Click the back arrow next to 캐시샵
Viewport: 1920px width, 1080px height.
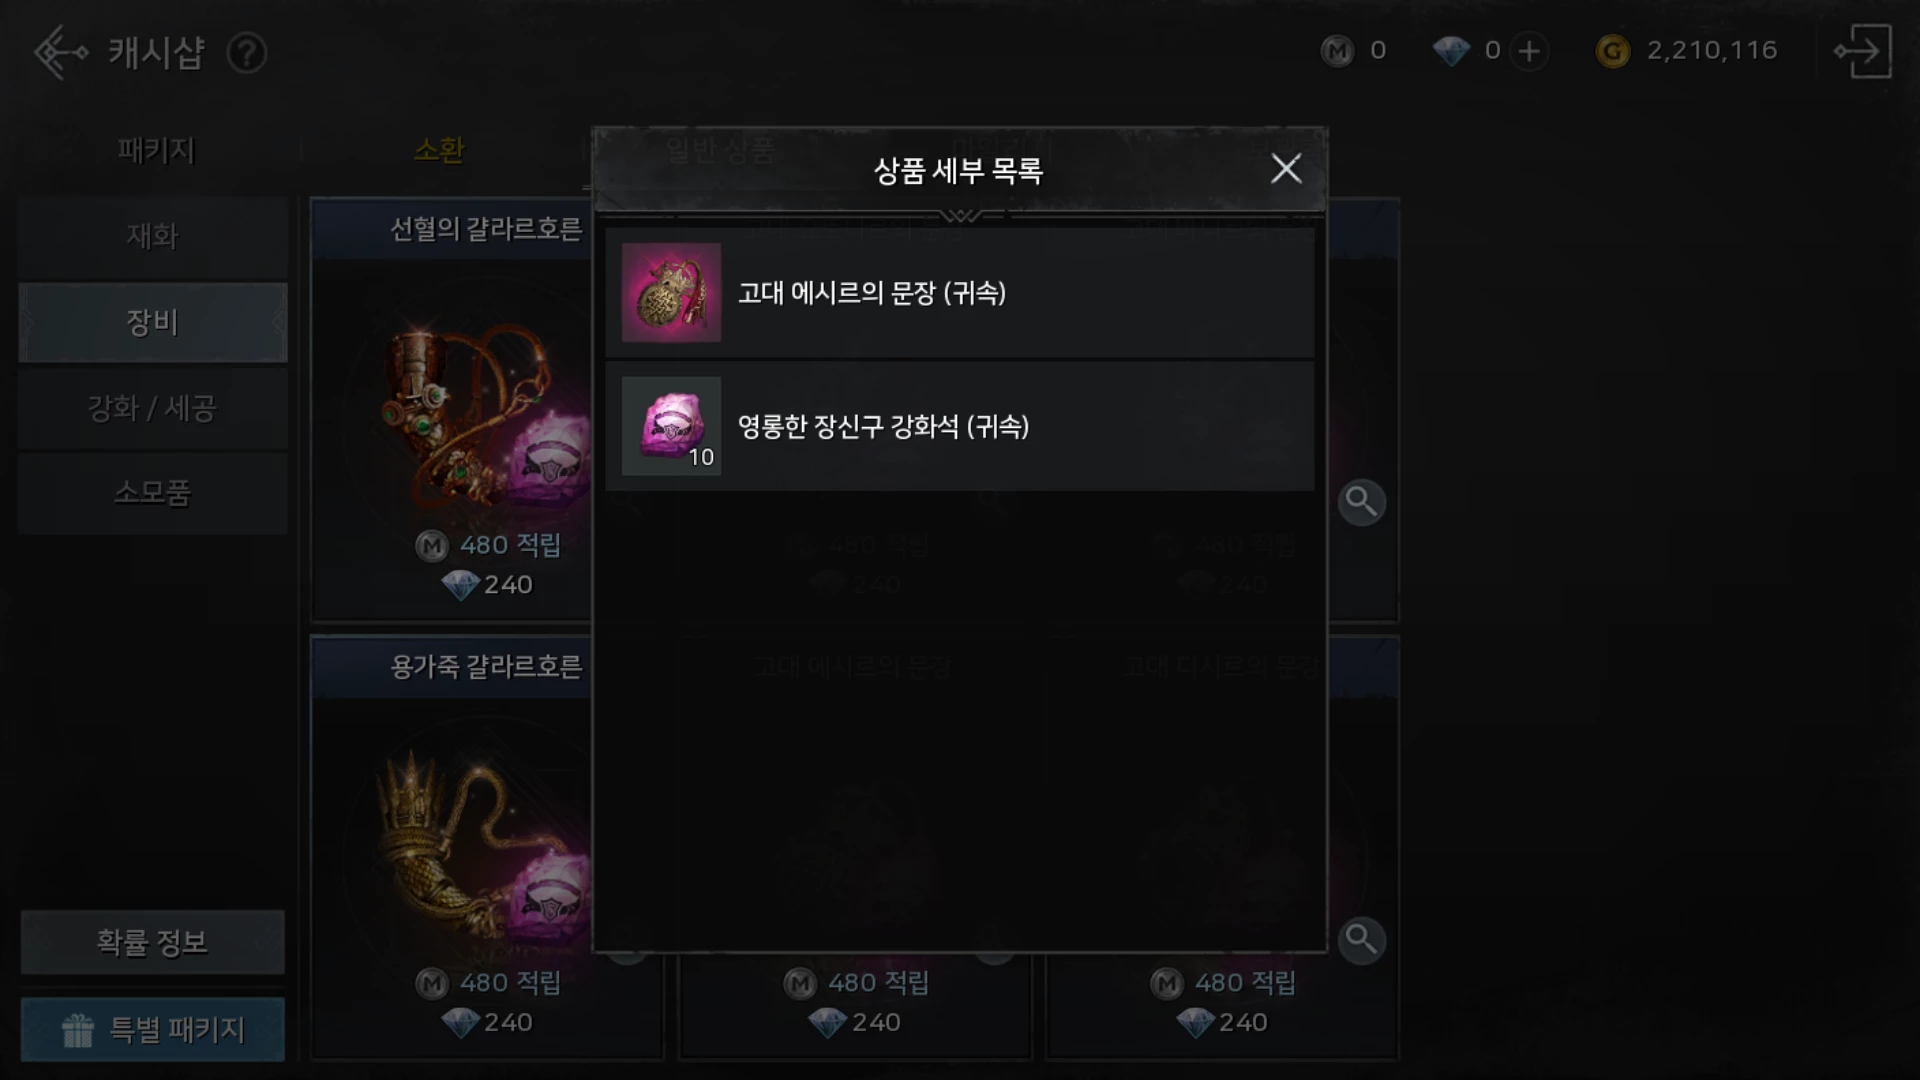coord(60,52)
